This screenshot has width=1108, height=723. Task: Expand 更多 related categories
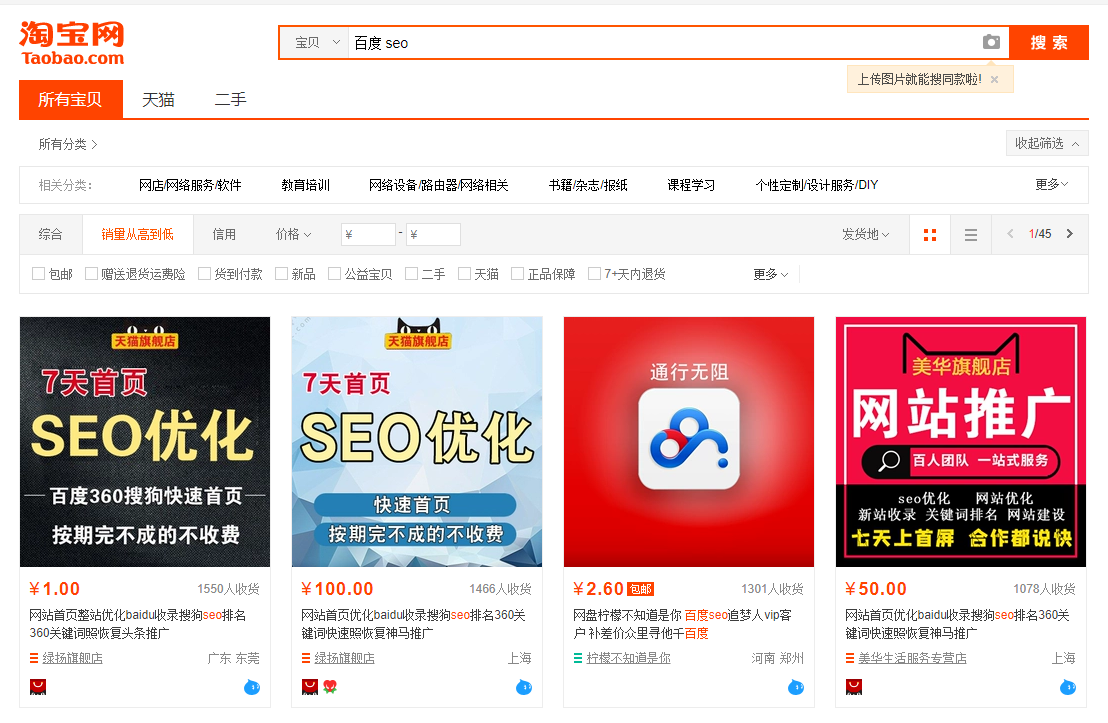click(1051, 184)
